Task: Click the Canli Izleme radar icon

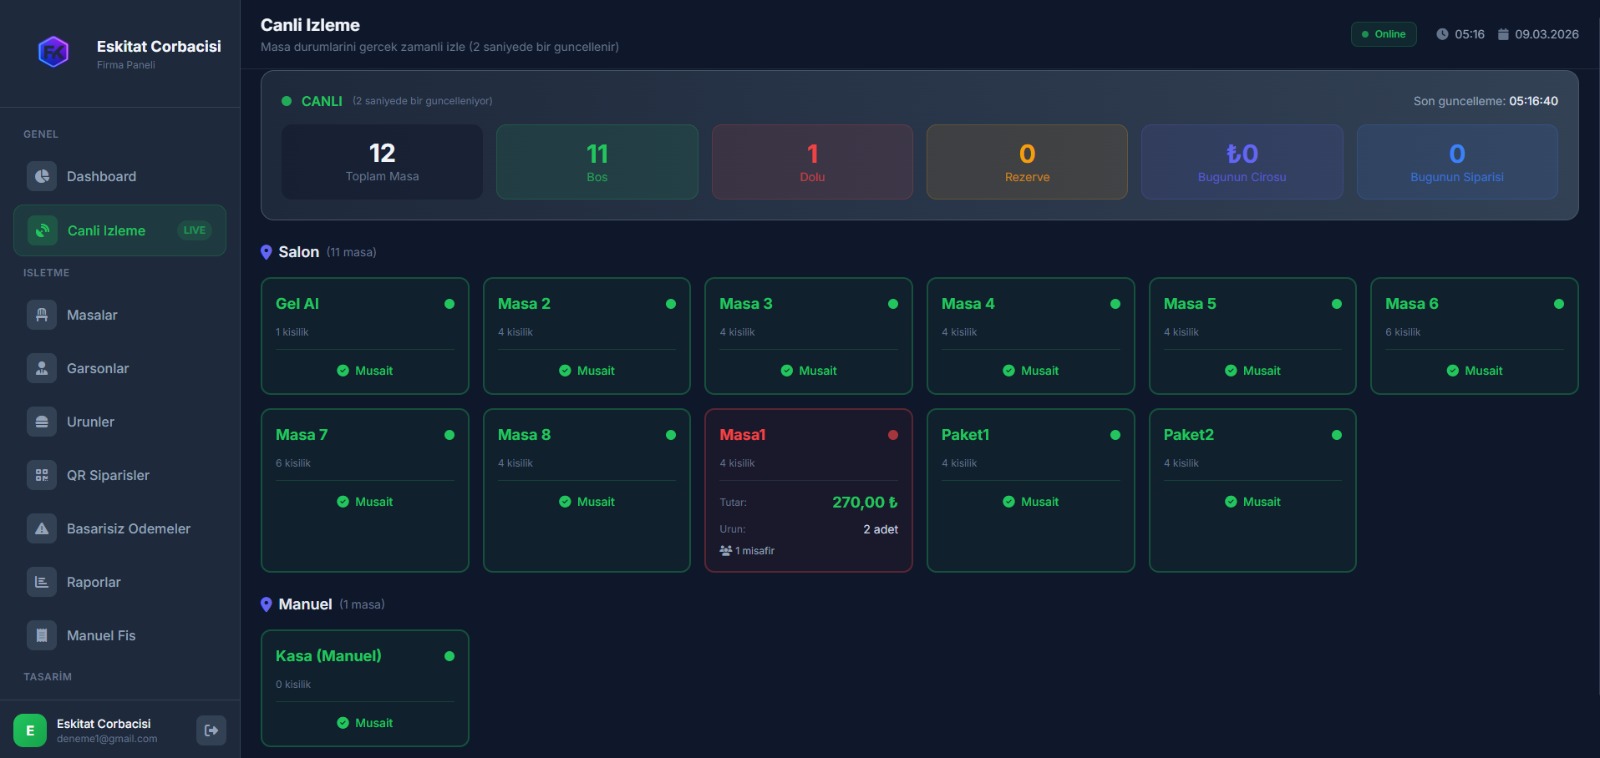Action: (42, 230)
